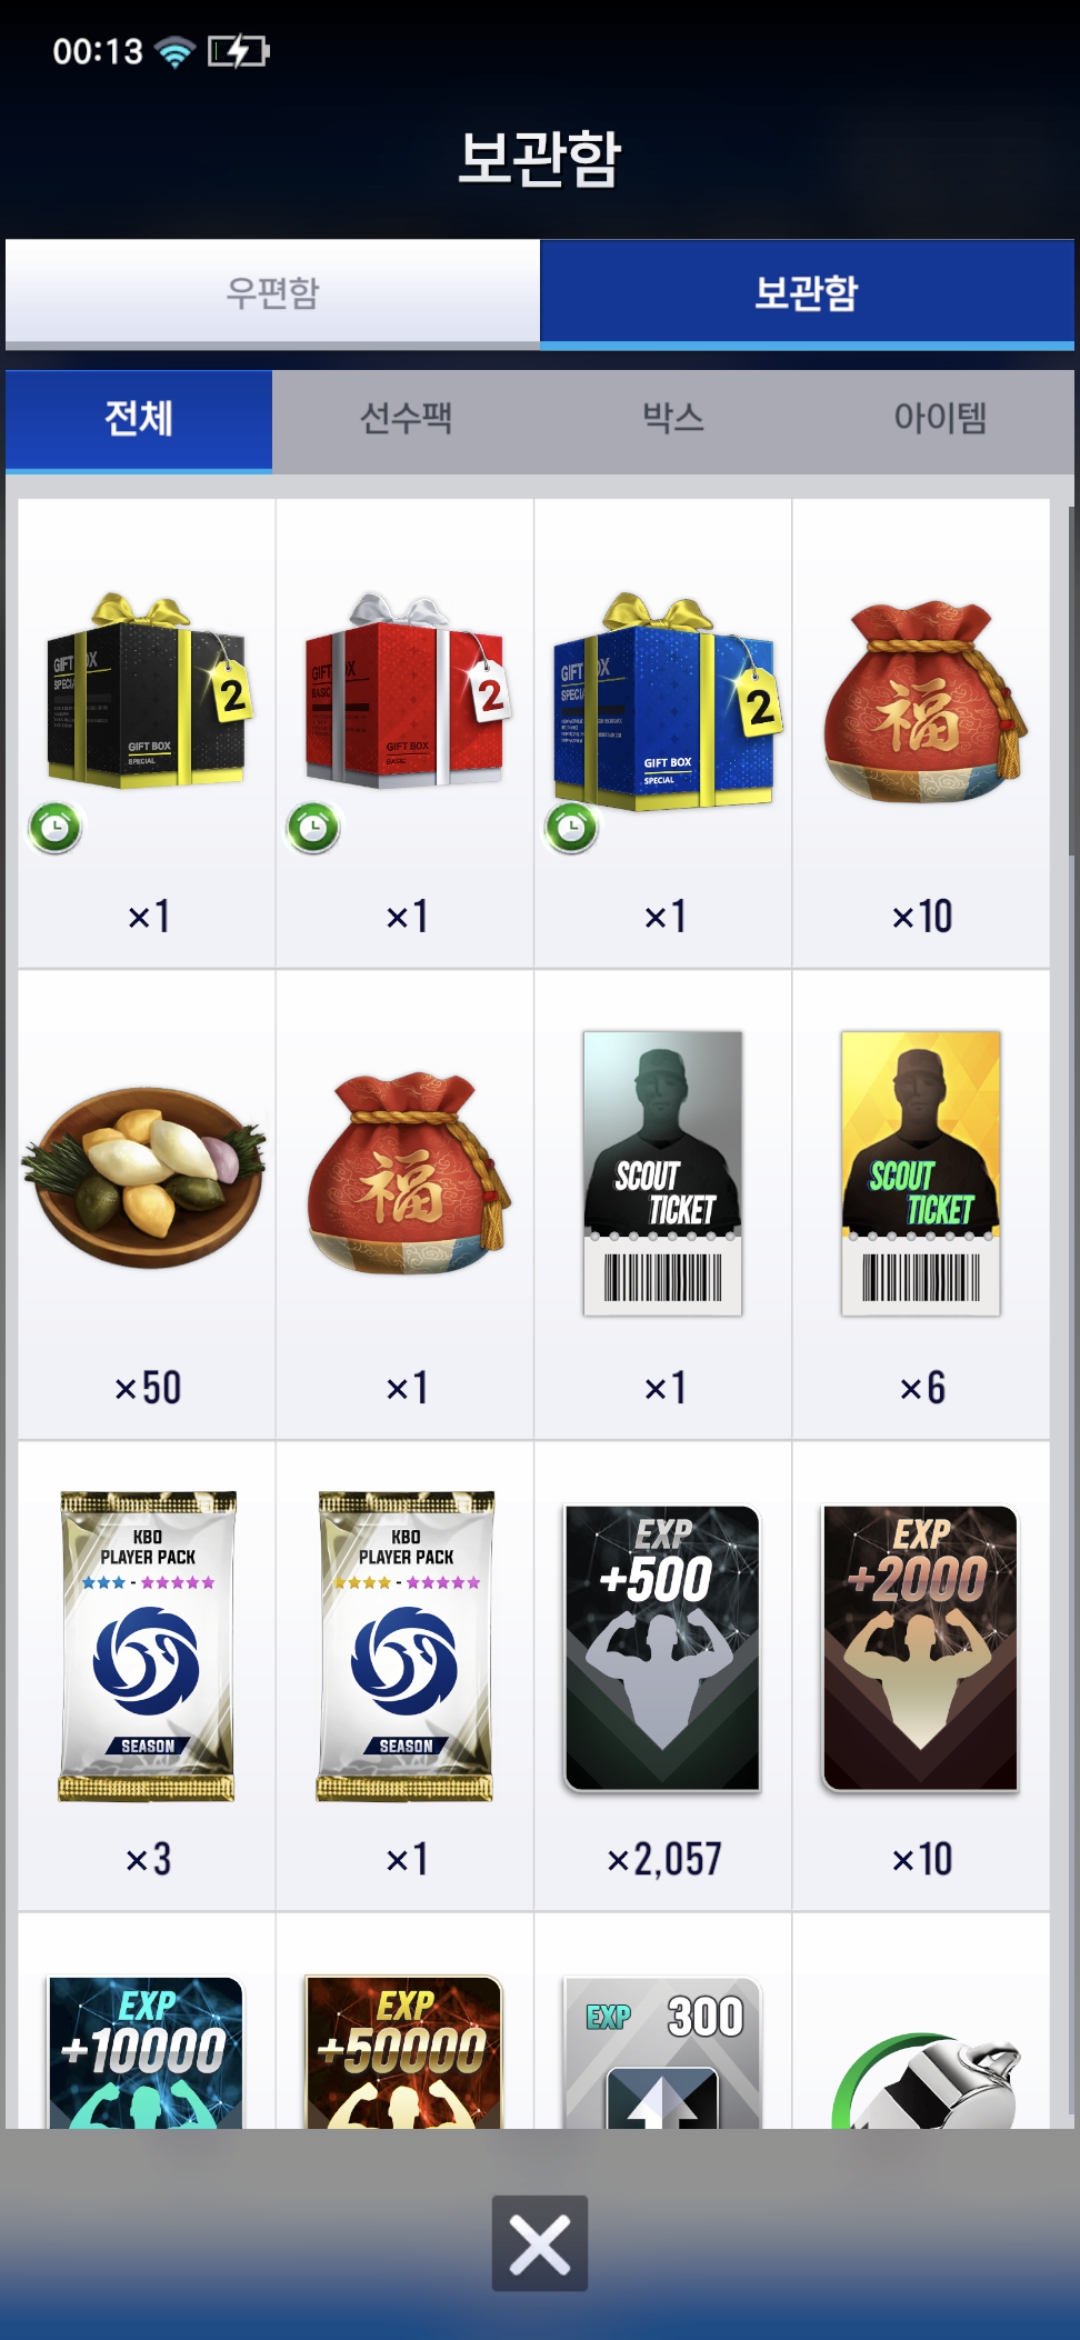Click the vertical scrollbar on the right
Viewport: 1080px width, 2340px height.
(x=1073, y=680)
